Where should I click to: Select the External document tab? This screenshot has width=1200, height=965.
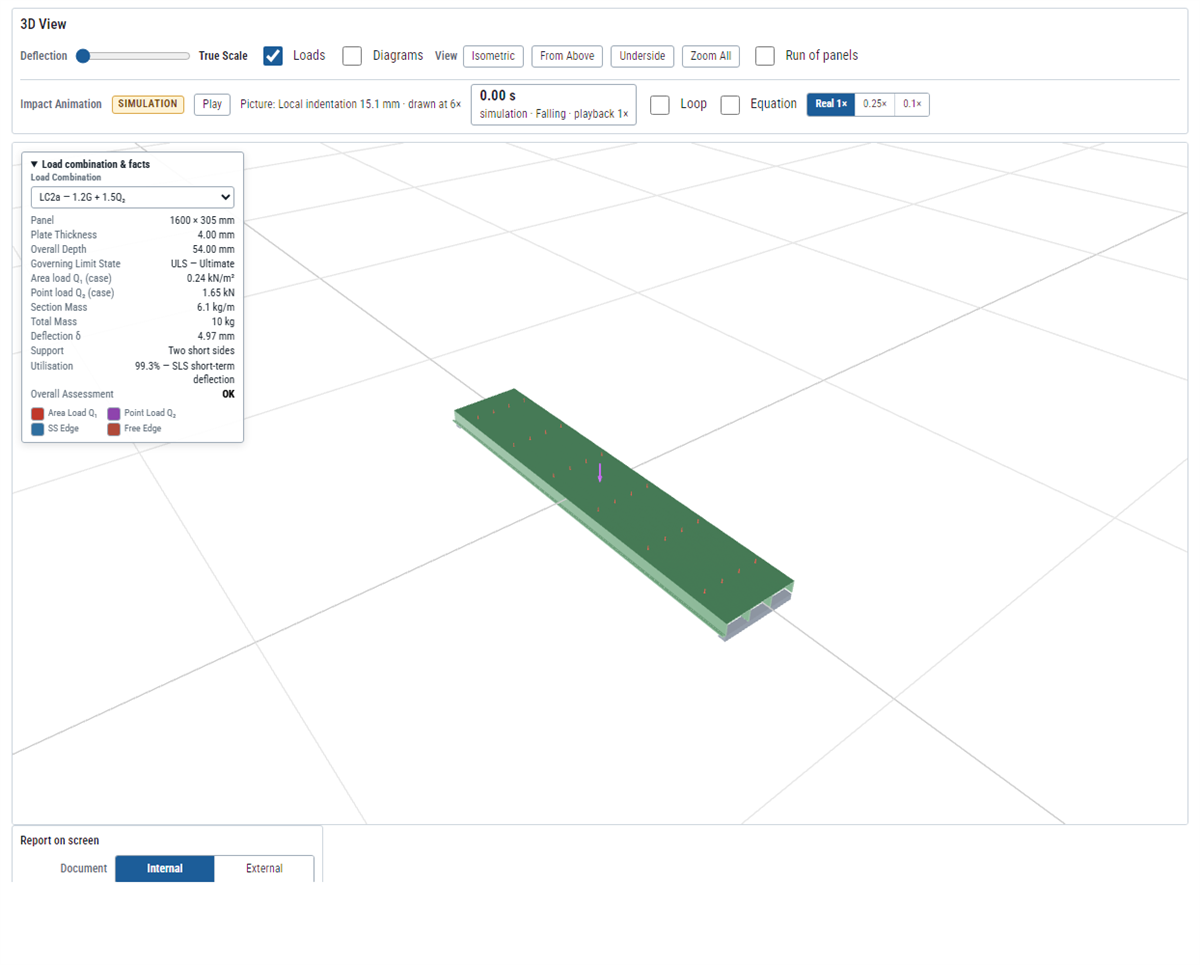pyautogui.click(x=264, y=869)
